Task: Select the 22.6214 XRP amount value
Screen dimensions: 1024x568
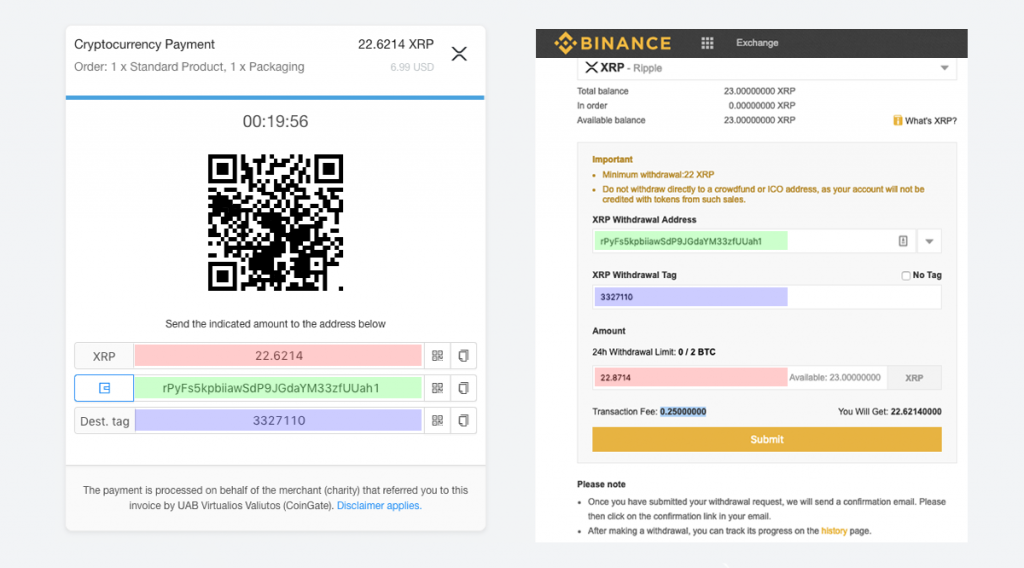Action: tap(278, 356)
